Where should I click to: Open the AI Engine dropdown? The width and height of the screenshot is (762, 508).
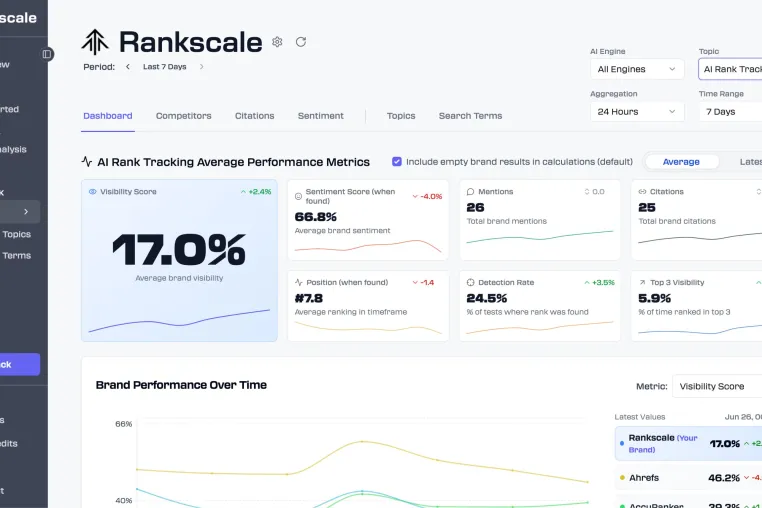coord(637,69)
